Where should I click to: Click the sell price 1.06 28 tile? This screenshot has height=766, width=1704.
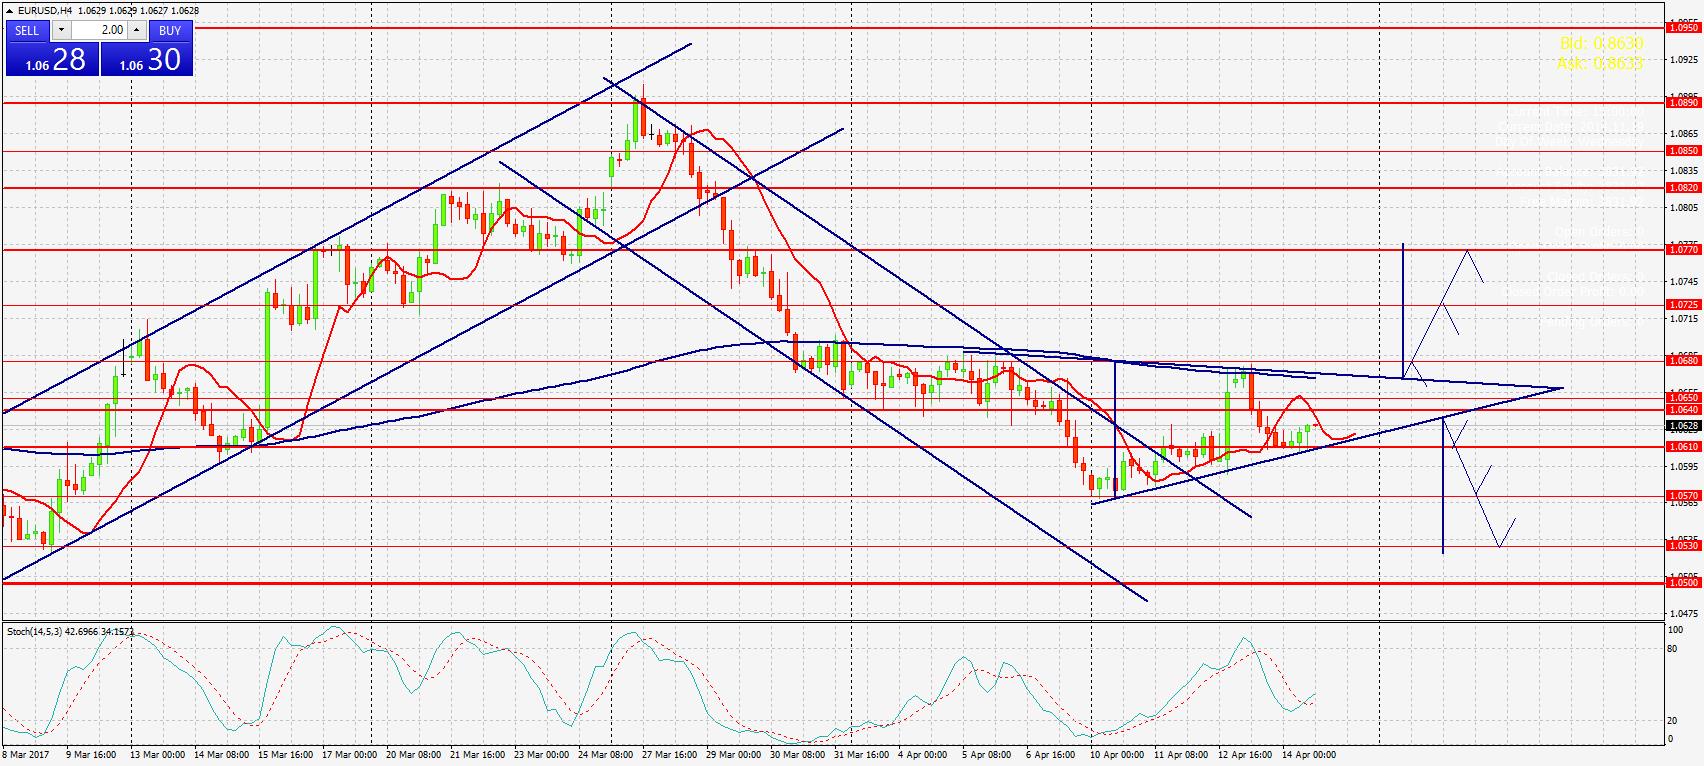coord(52,60)
